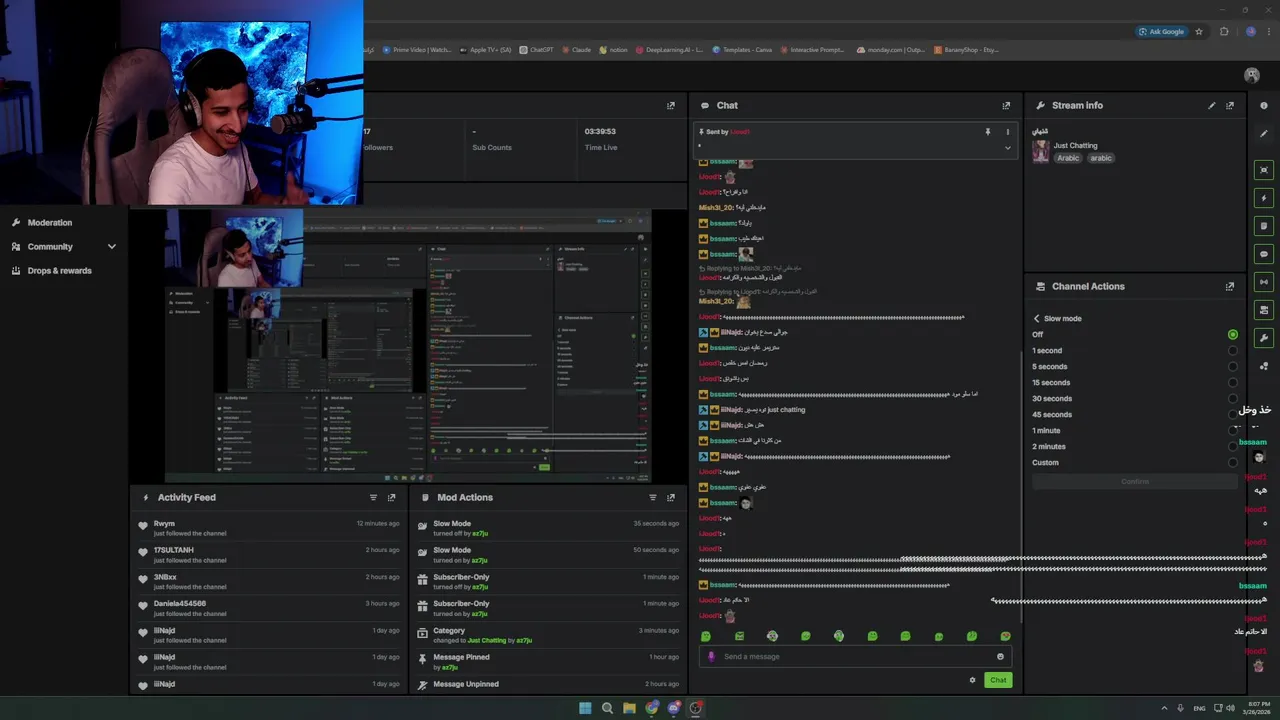1280x720 pixels.
Task: Open az7ju link in Category mod action
Action: [x=524, y=641]
